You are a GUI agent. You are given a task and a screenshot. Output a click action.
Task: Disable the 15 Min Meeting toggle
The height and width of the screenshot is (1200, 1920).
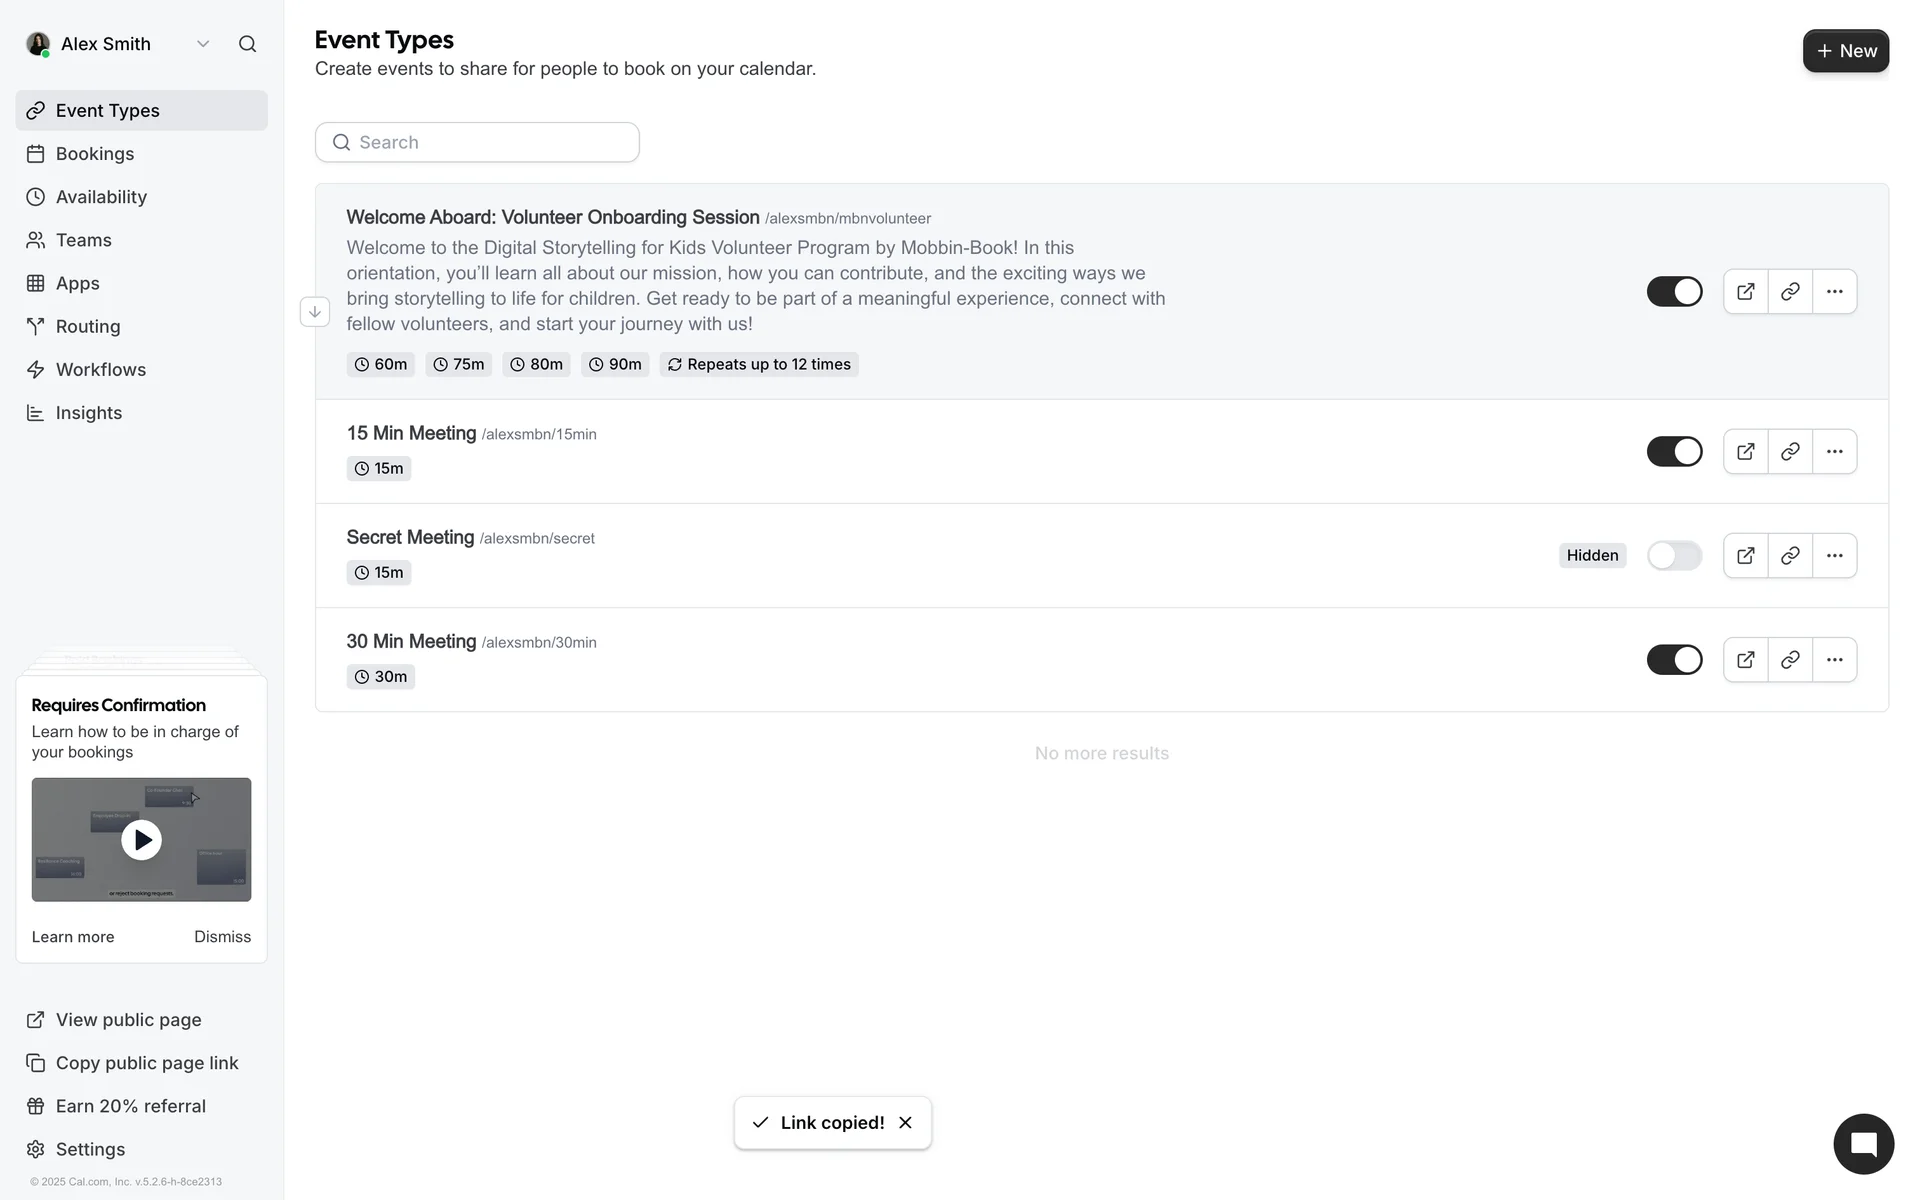[x=1674, y=451]
